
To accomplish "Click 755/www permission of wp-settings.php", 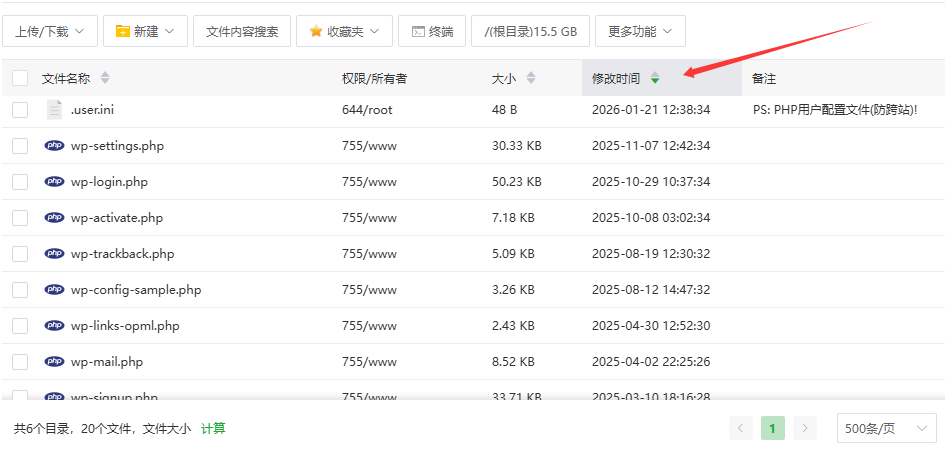I will pyautogui.click(x=369, y=146).
